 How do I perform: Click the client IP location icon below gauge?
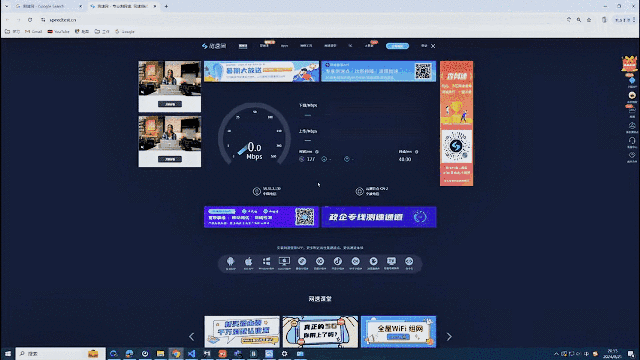257,191
